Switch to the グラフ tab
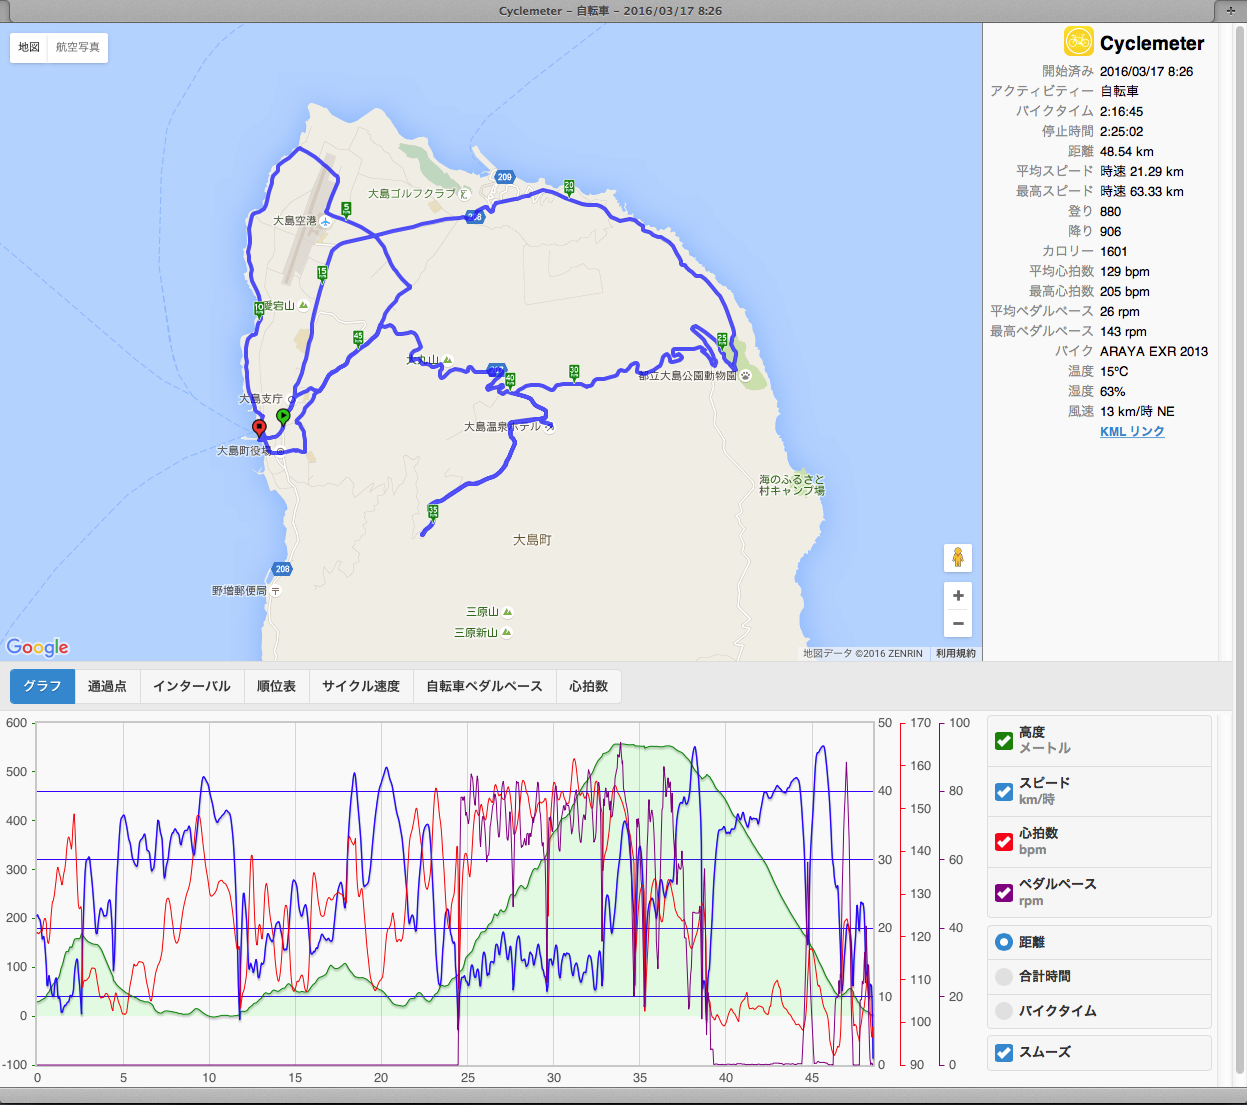This screenshot has width=1247, height=1105. 43,686
